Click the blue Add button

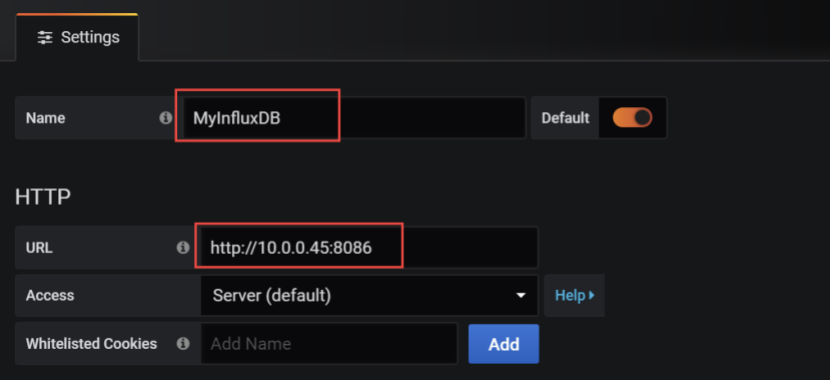(x=504, y=344)
